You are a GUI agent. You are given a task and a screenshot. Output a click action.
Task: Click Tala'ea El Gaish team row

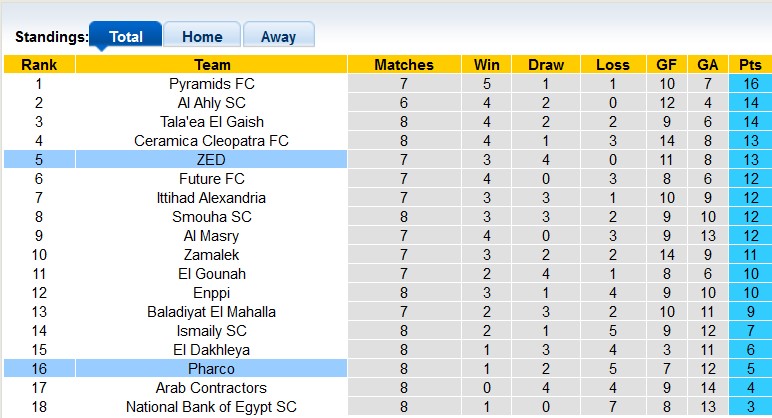[x=211, y=121]
